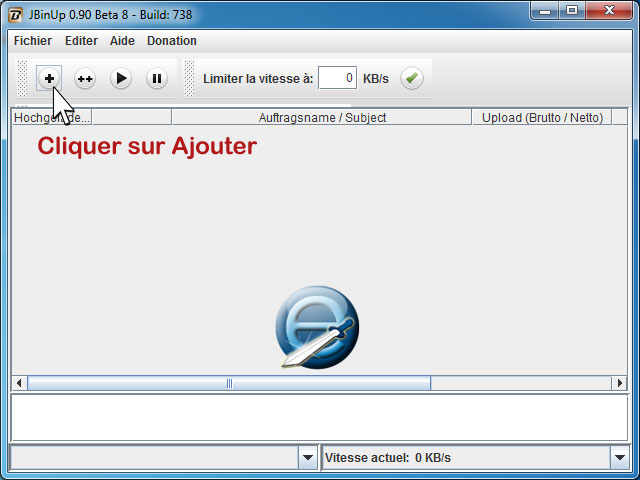
Task: Click the single plus Add button
Action: click(x=49, y=78)
